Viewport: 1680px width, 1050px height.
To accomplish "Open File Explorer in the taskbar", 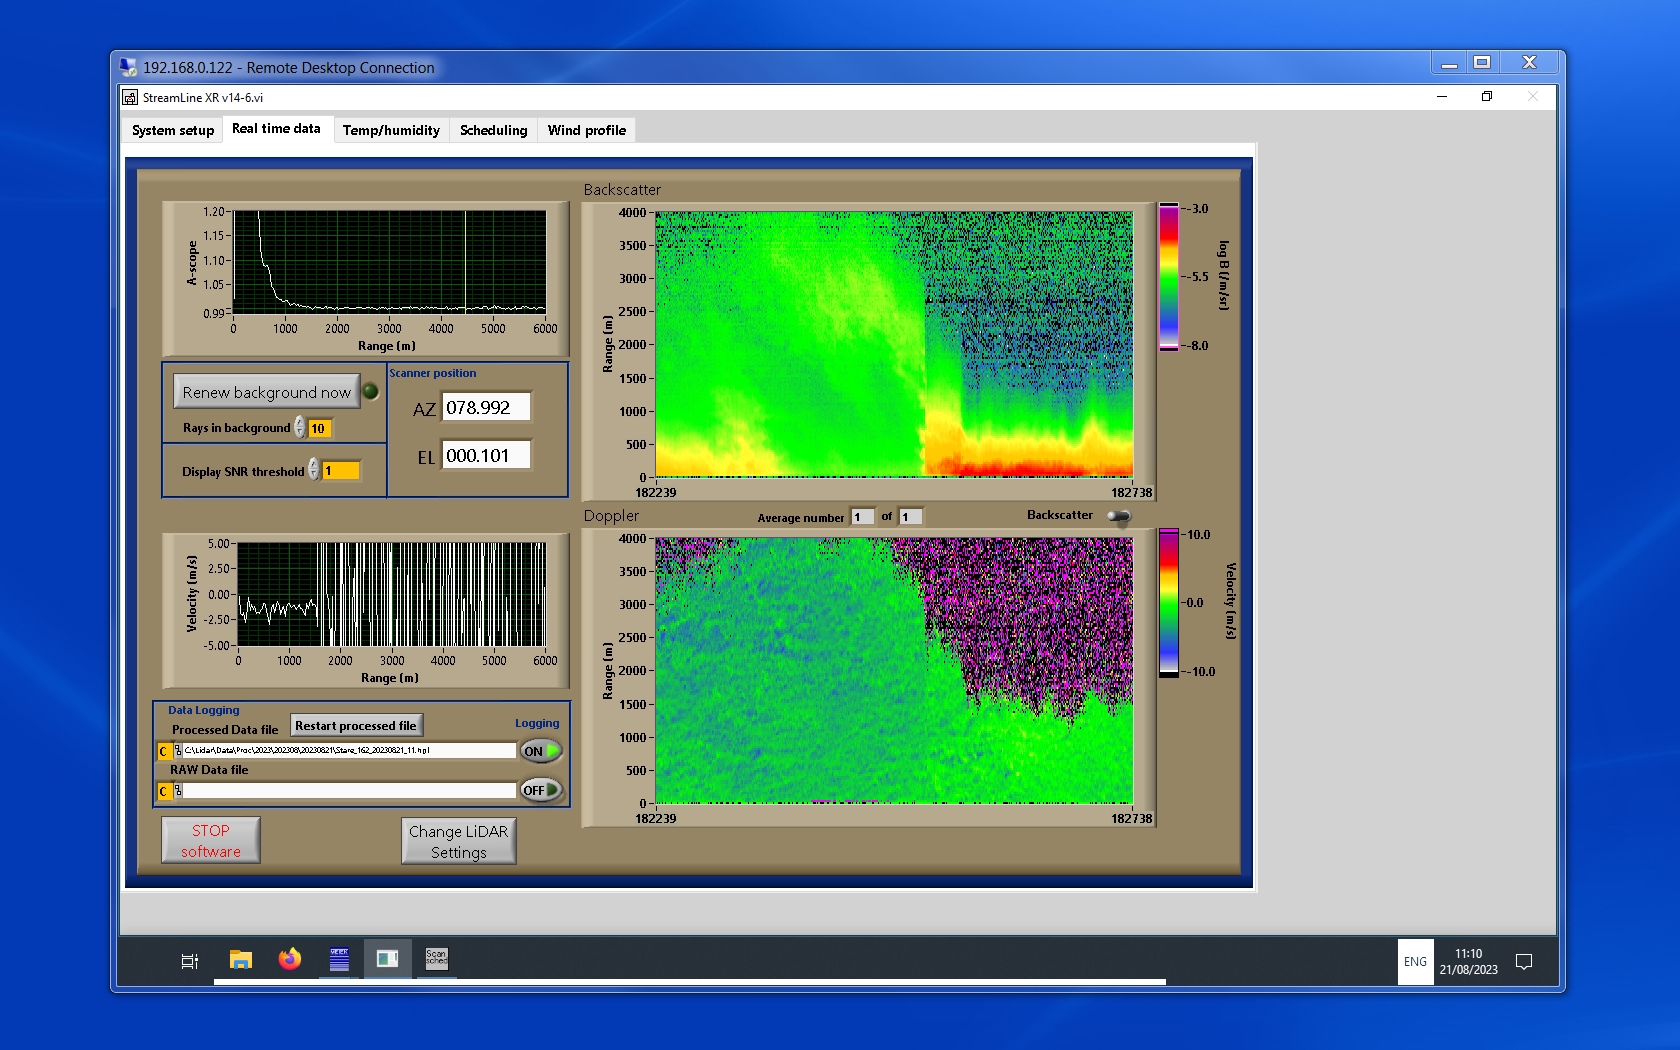I will [240, 960].
